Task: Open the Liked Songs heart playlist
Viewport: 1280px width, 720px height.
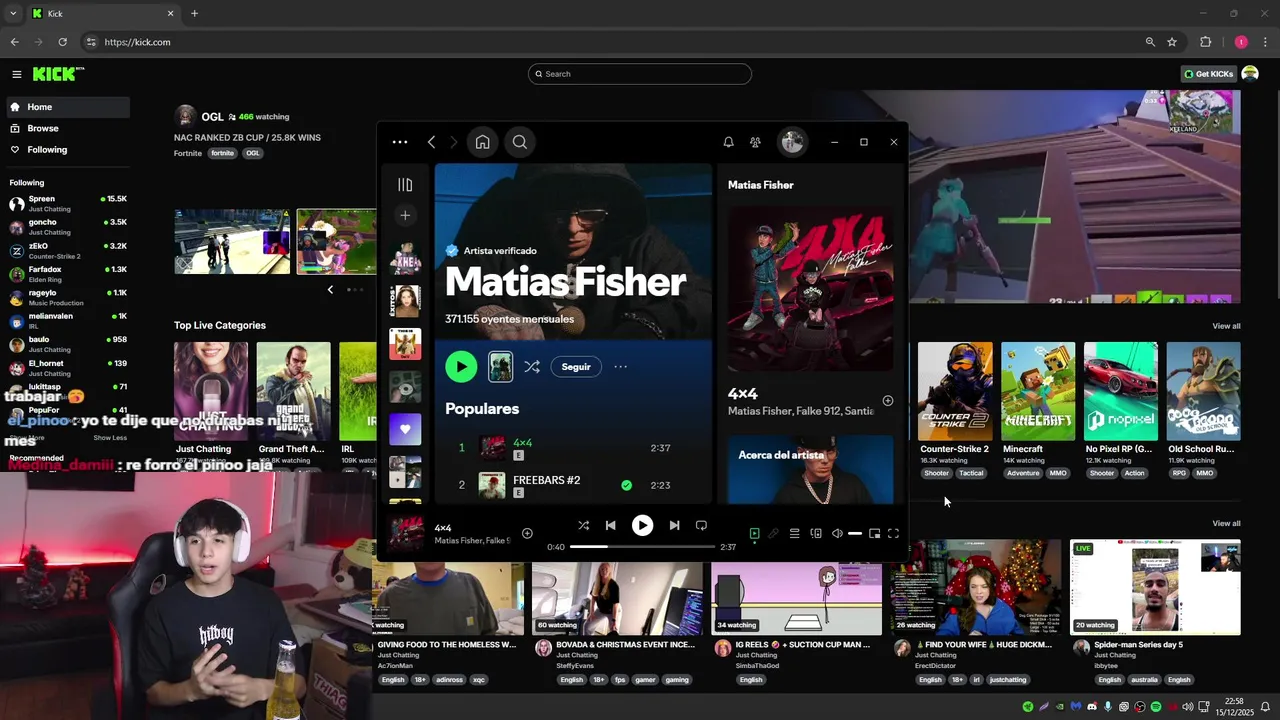Action: pos(405,429)
